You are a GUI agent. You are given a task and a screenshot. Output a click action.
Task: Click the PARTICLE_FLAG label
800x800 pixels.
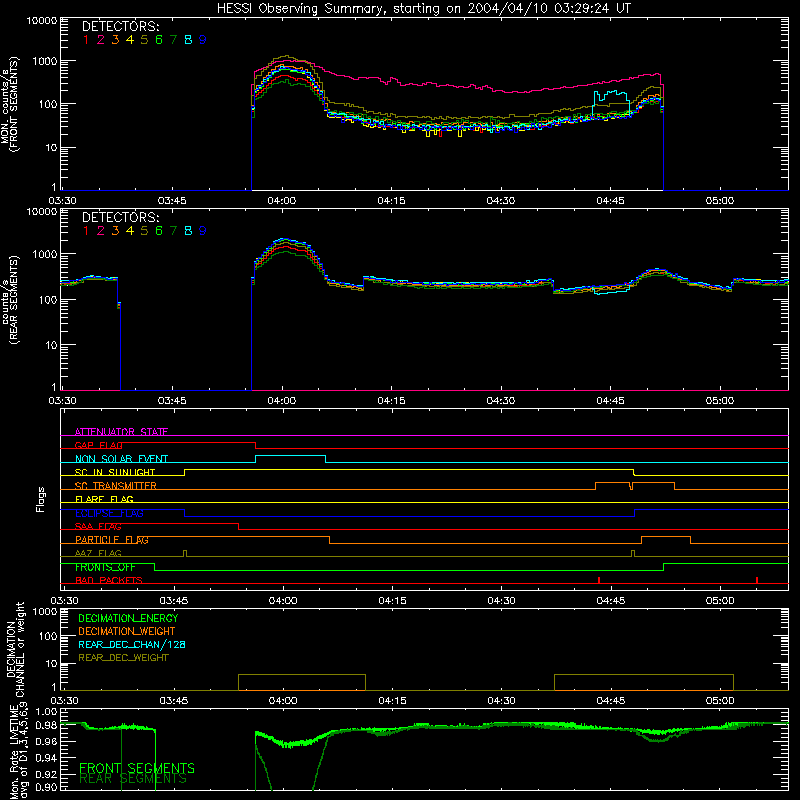click(112, 539)
